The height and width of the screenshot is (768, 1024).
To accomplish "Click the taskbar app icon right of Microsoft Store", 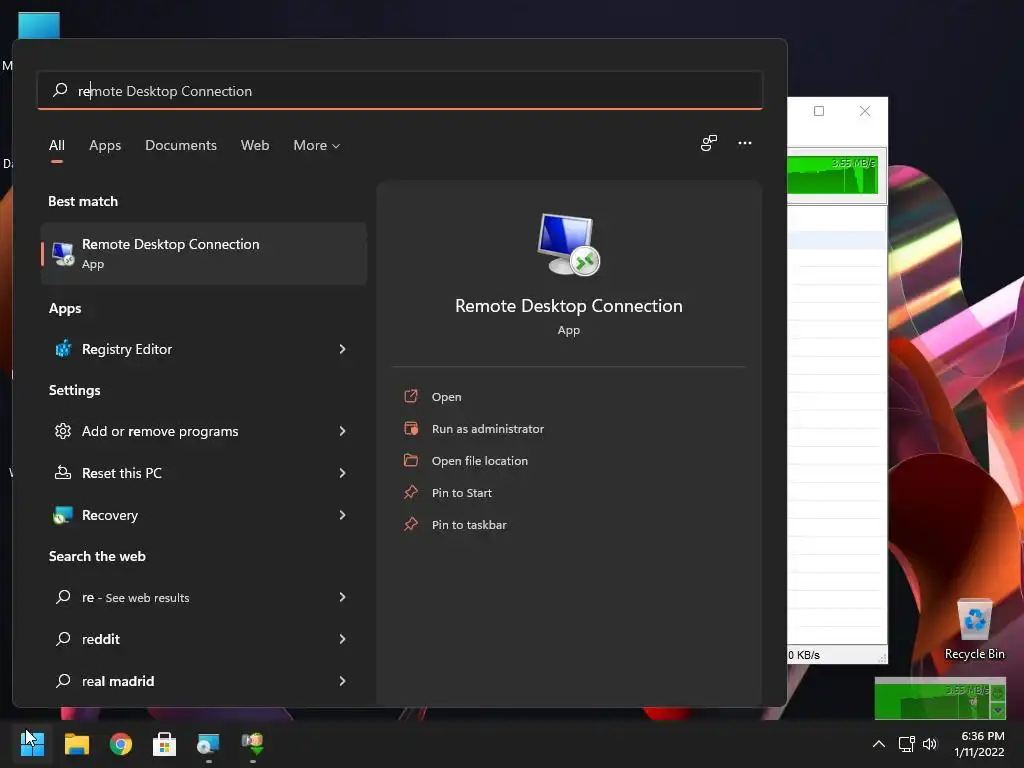I will click(208, 743).
